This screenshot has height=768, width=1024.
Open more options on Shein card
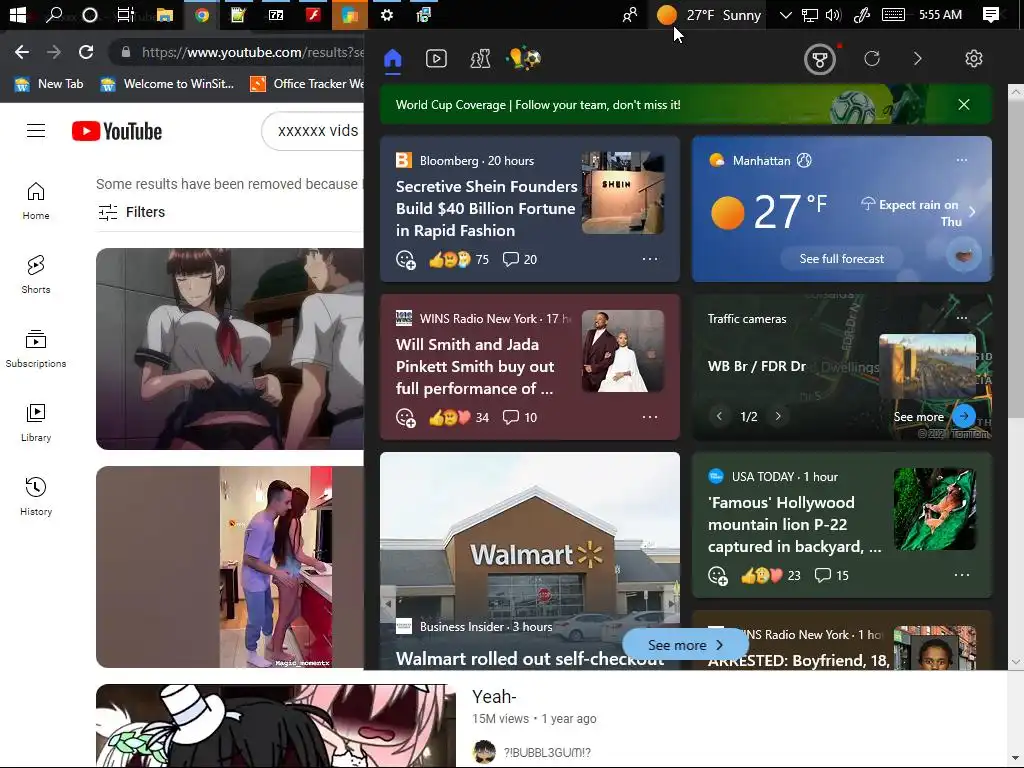pyautogui.click(x=650, y=259)
